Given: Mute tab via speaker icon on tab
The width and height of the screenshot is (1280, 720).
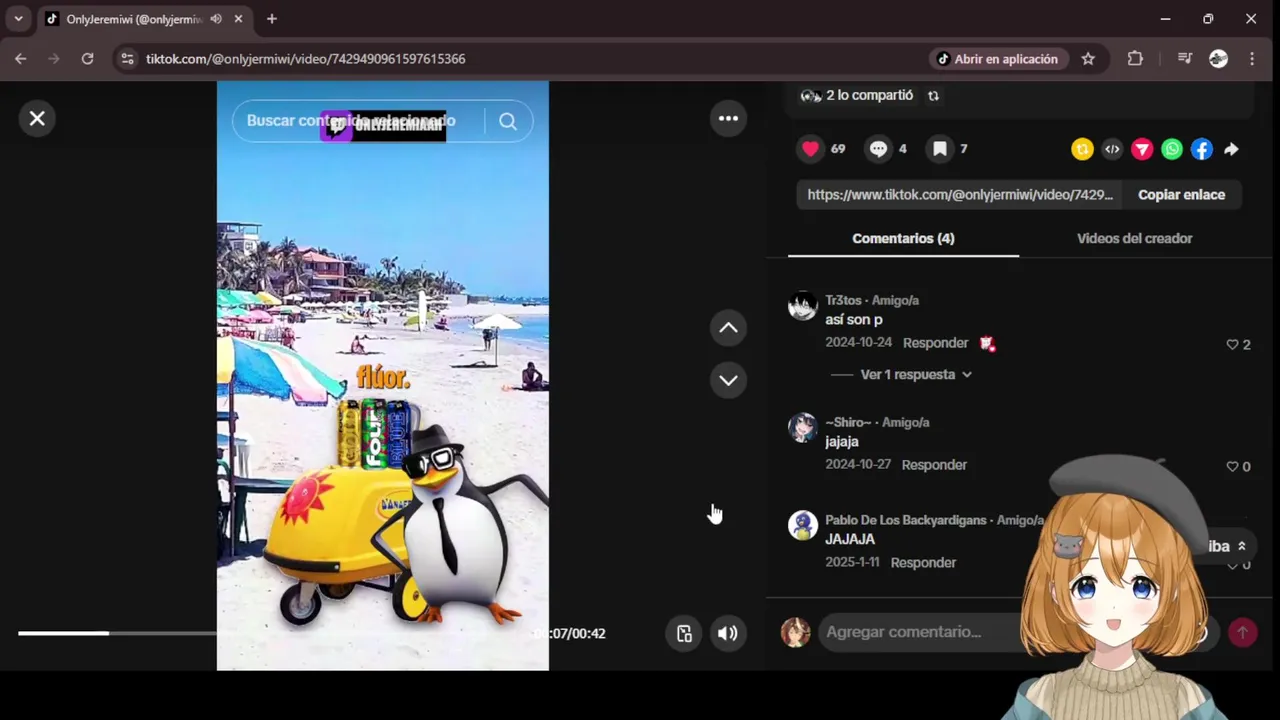Looking at the screenshot, I should (x=216, y=19).
